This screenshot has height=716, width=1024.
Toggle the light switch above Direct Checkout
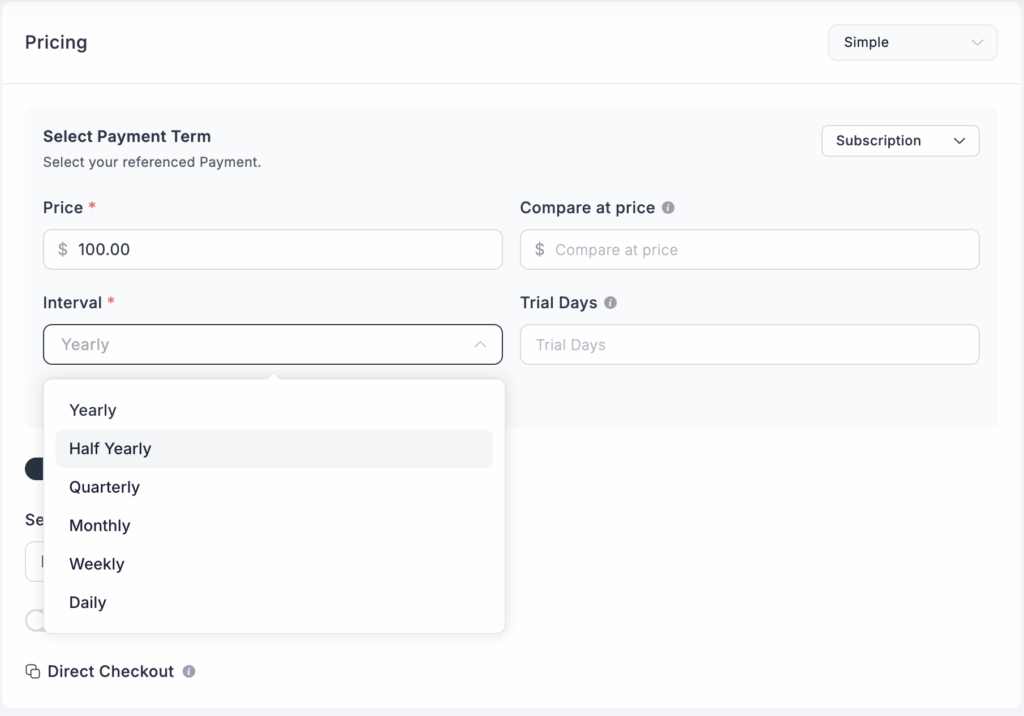tap(34, 620)
